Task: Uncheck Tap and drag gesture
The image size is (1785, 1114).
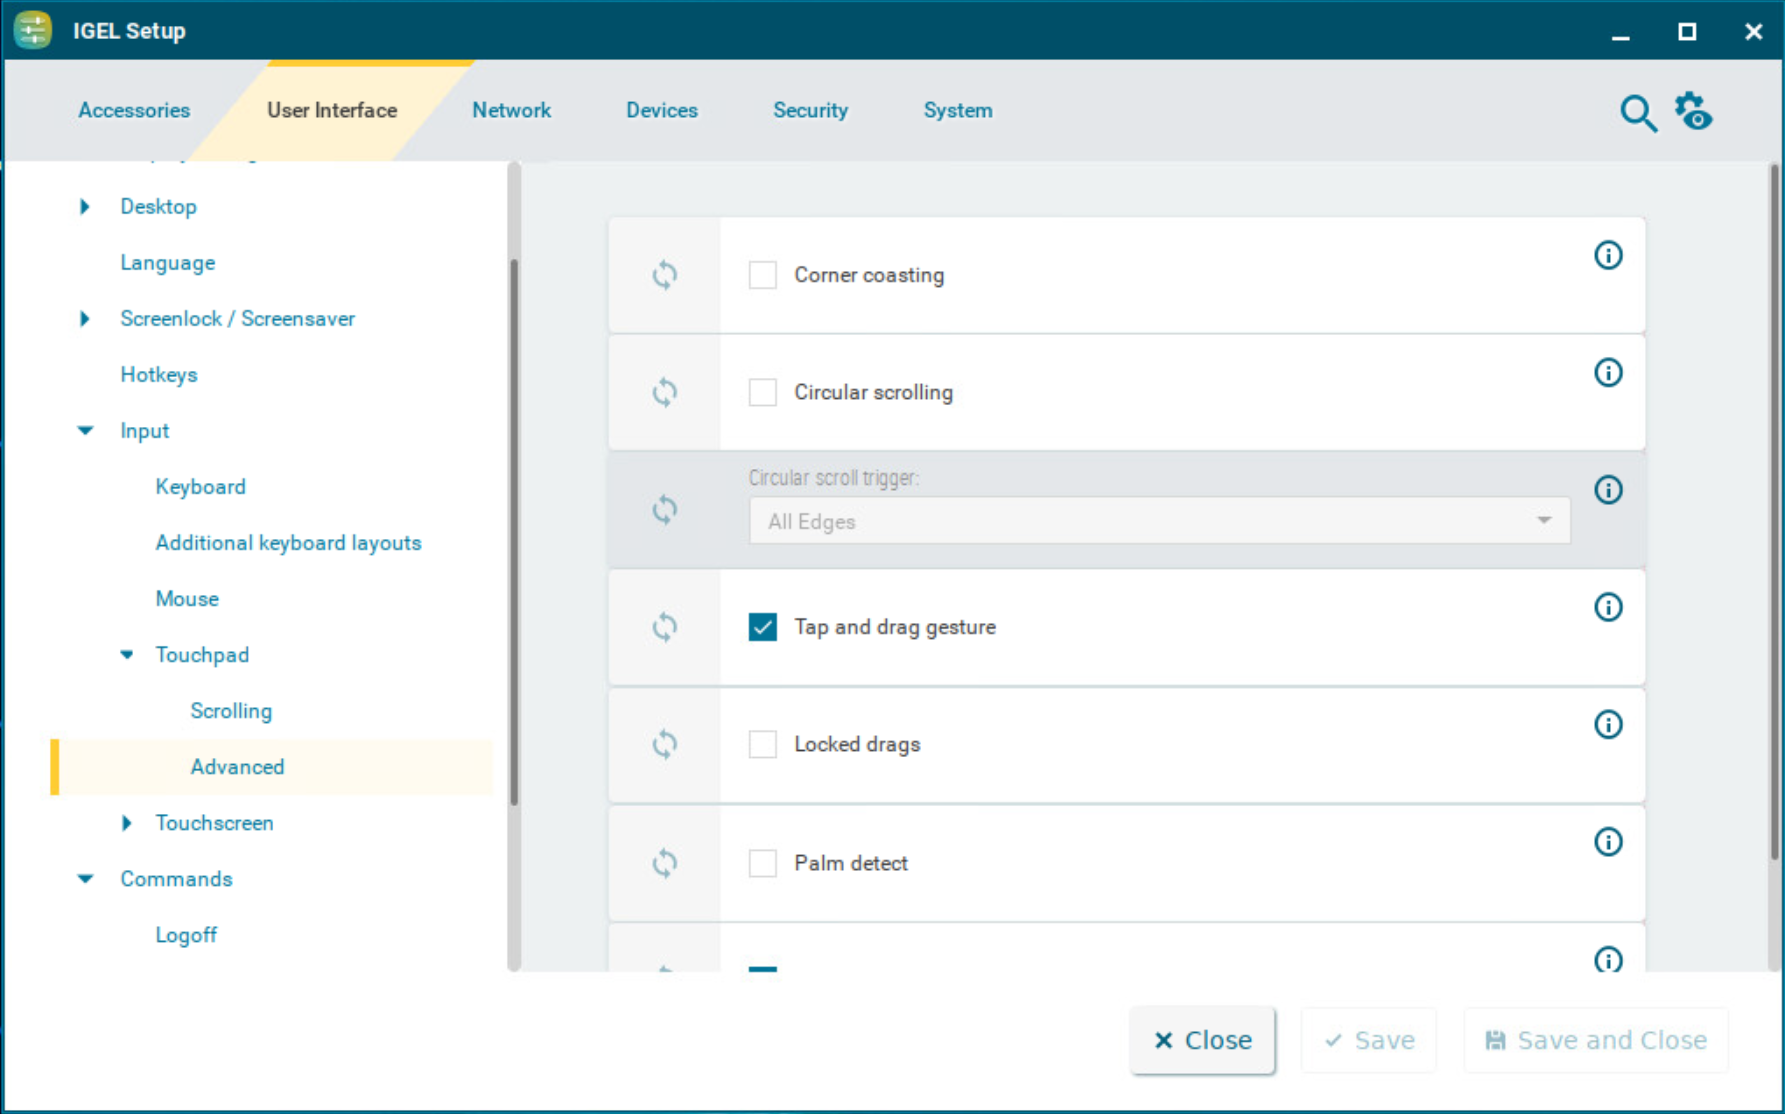Action: click(763, 627)
